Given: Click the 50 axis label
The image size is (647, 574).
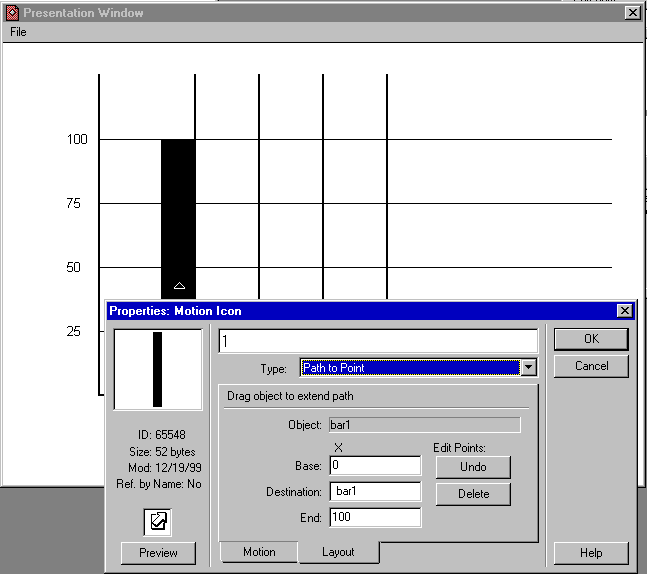Looking at the screenshot, I should [x=73, y=267].
